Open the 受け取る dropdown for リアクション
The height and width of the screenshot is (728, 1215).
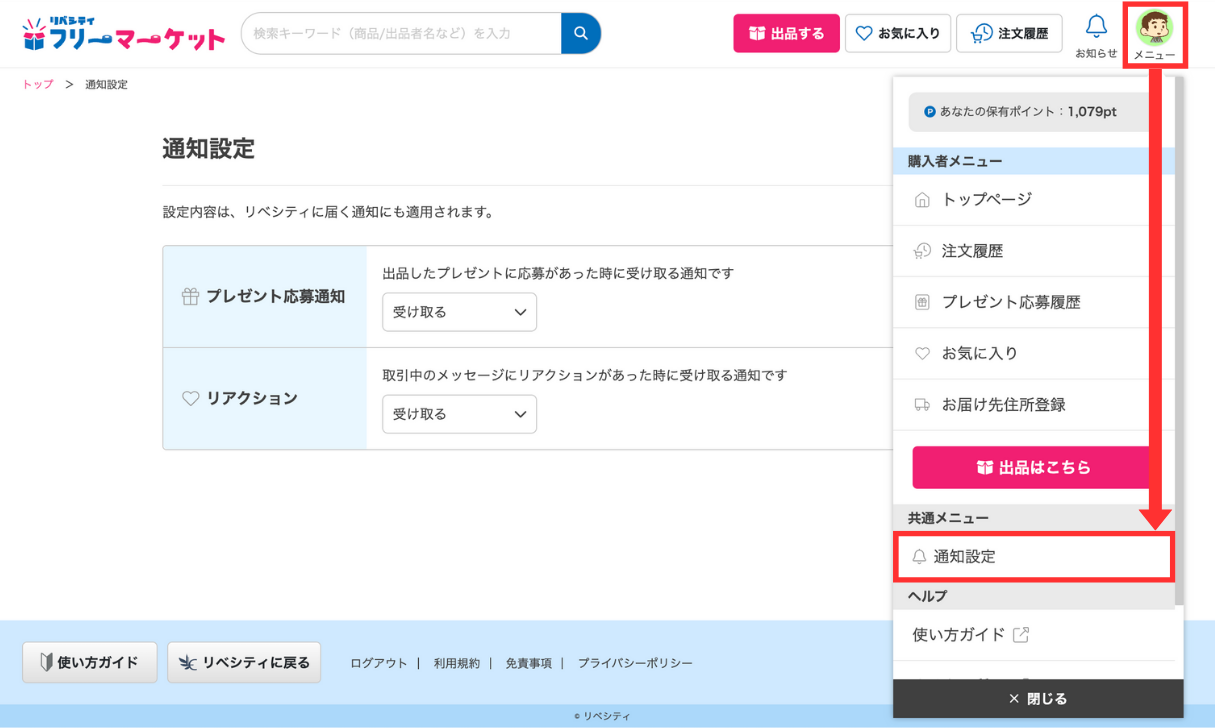coord(459,414)
